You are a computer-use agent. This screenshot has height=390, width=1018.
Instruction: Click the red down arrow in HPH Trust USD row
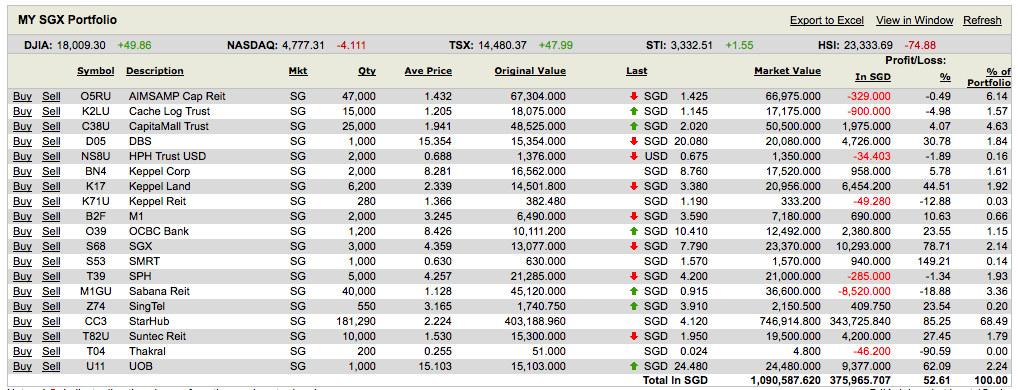point(634,156)
